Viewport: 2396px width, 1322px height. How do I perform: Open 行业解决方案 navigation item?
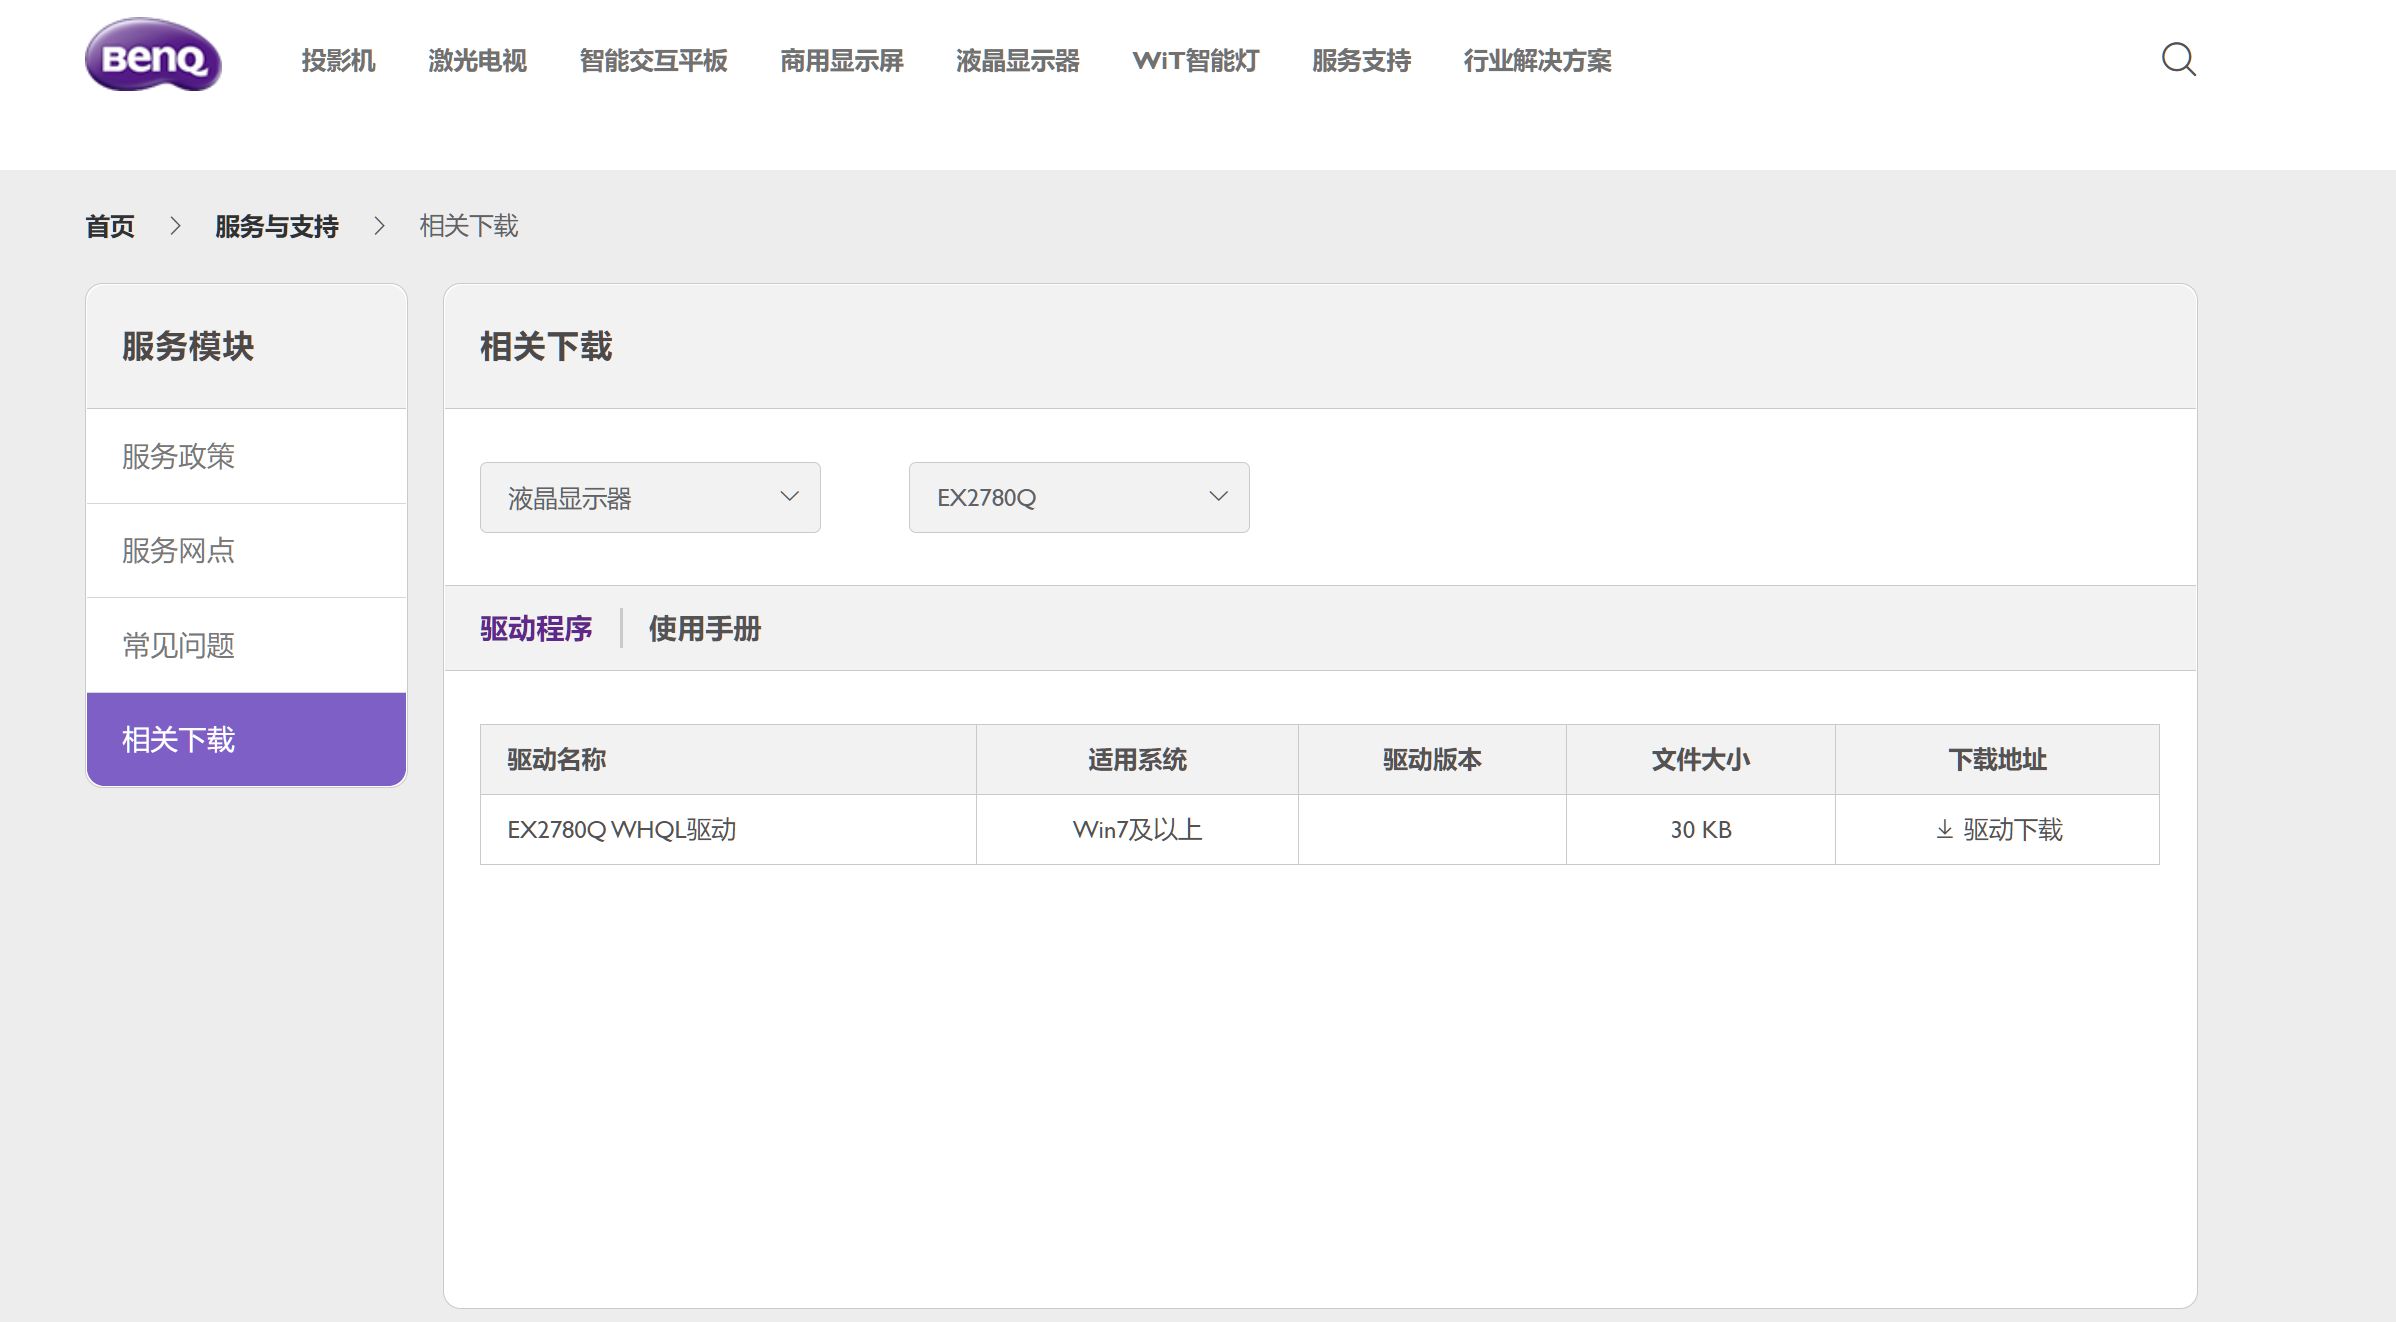point(1537,61)
